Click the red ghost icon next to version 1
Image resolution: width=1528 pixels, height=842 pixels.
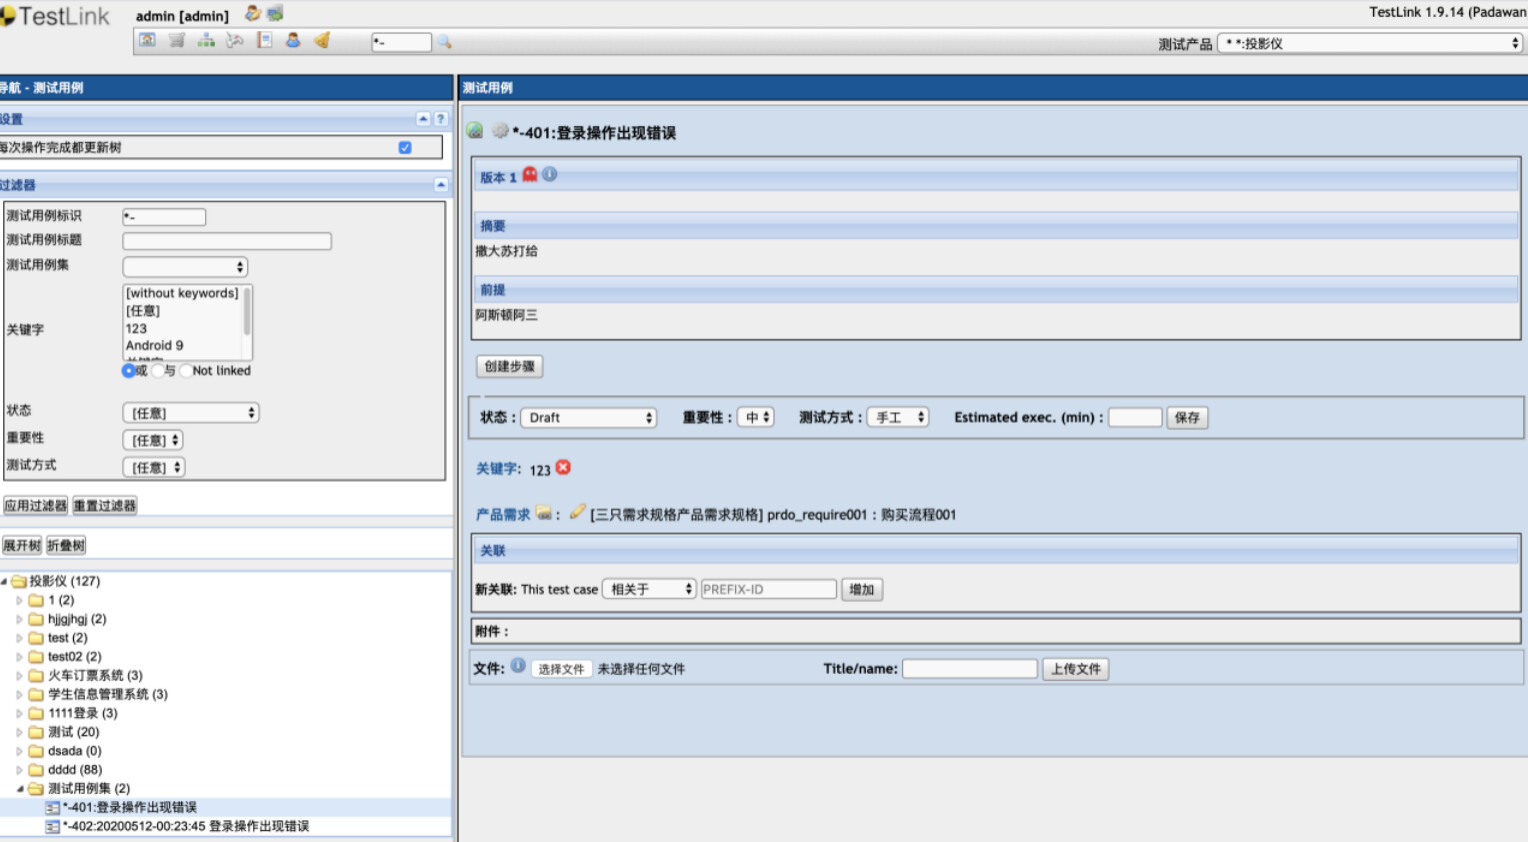coord(530,175)
